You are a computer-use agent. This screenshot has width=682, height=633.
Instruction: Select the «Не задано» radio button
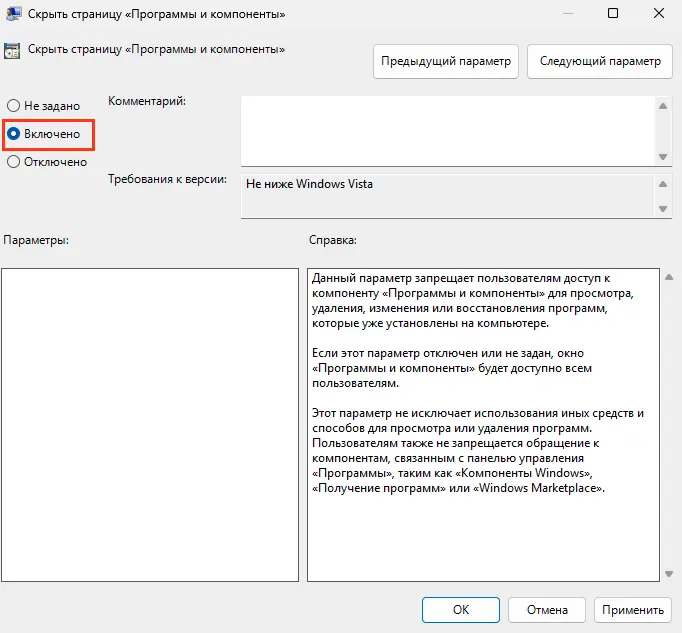point(14,105)
